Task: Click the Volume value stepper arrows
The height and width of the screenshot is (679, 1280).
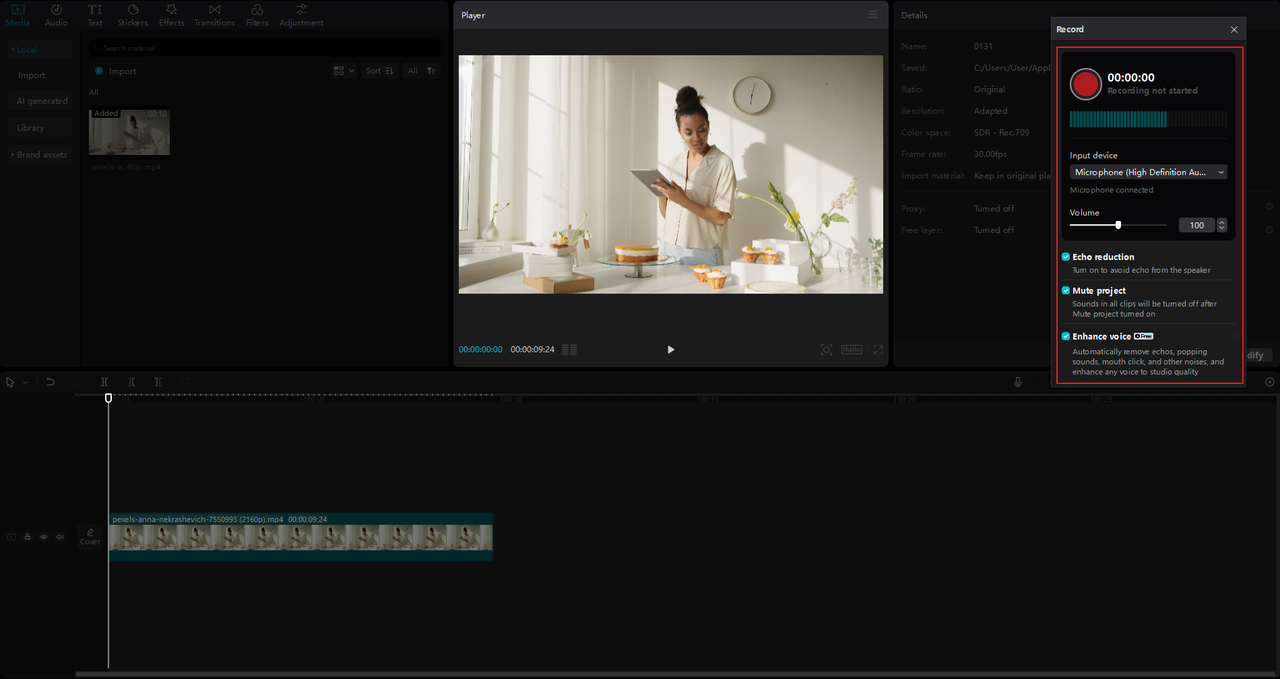Action: pos(1221,226)
